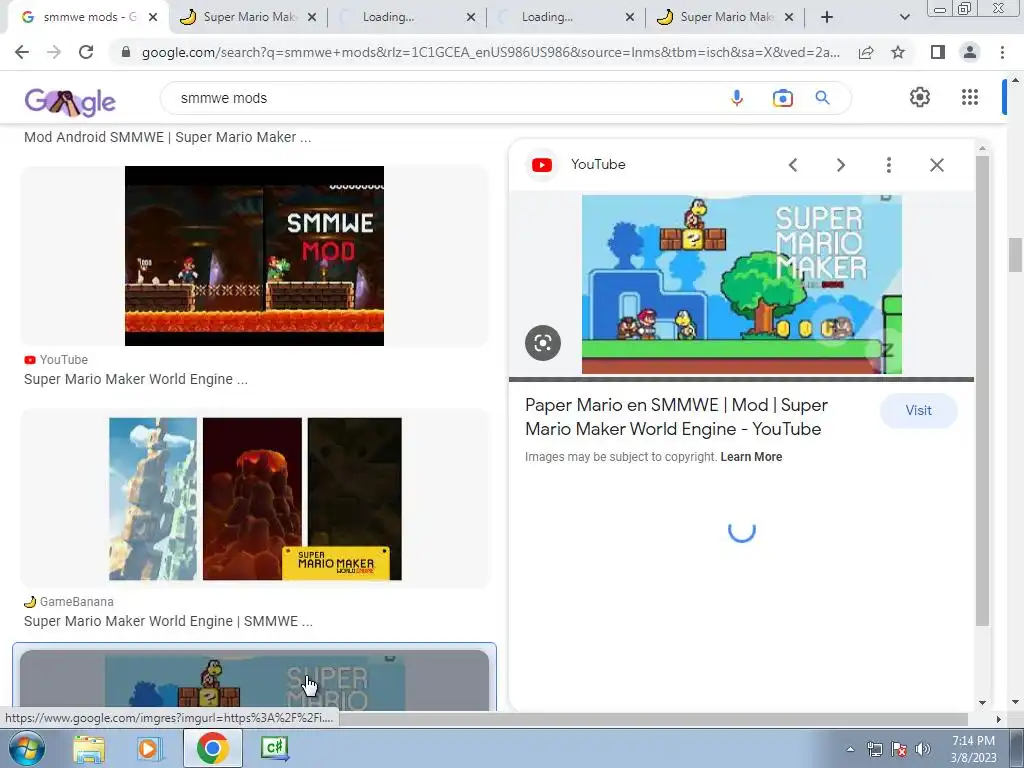Show hidden system tray icons
The height and width of the screenshot is (768, 1024).
[x=850, y=749]
